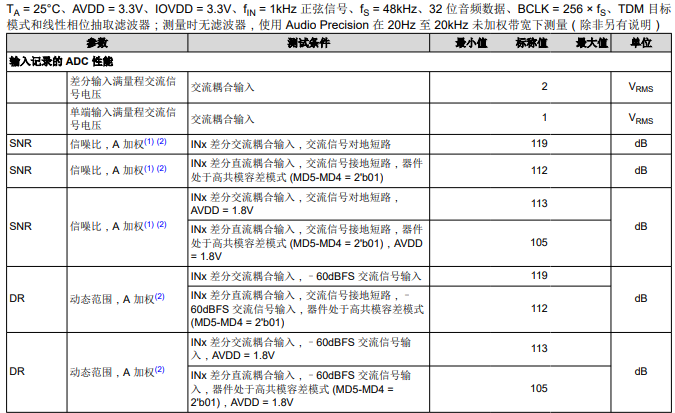Click the '最小值' column header
The width and height of the screenshot is (675, 413).
pos(471,43)
